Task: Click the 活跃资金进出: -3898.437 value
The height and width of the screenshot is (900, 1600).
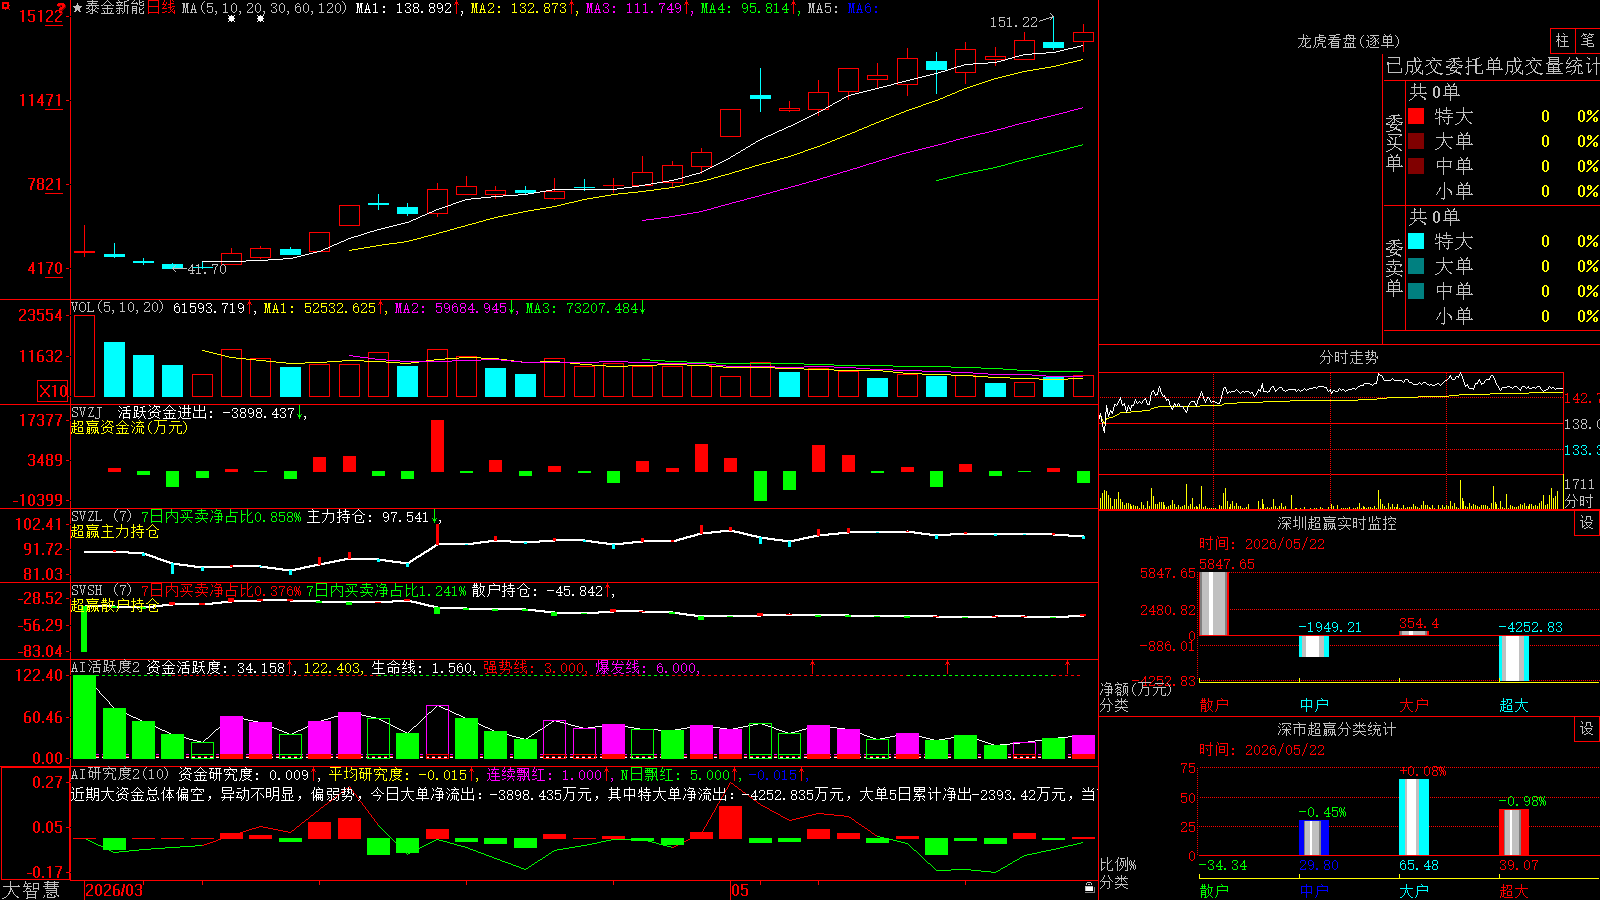Action: pos(207,412)
